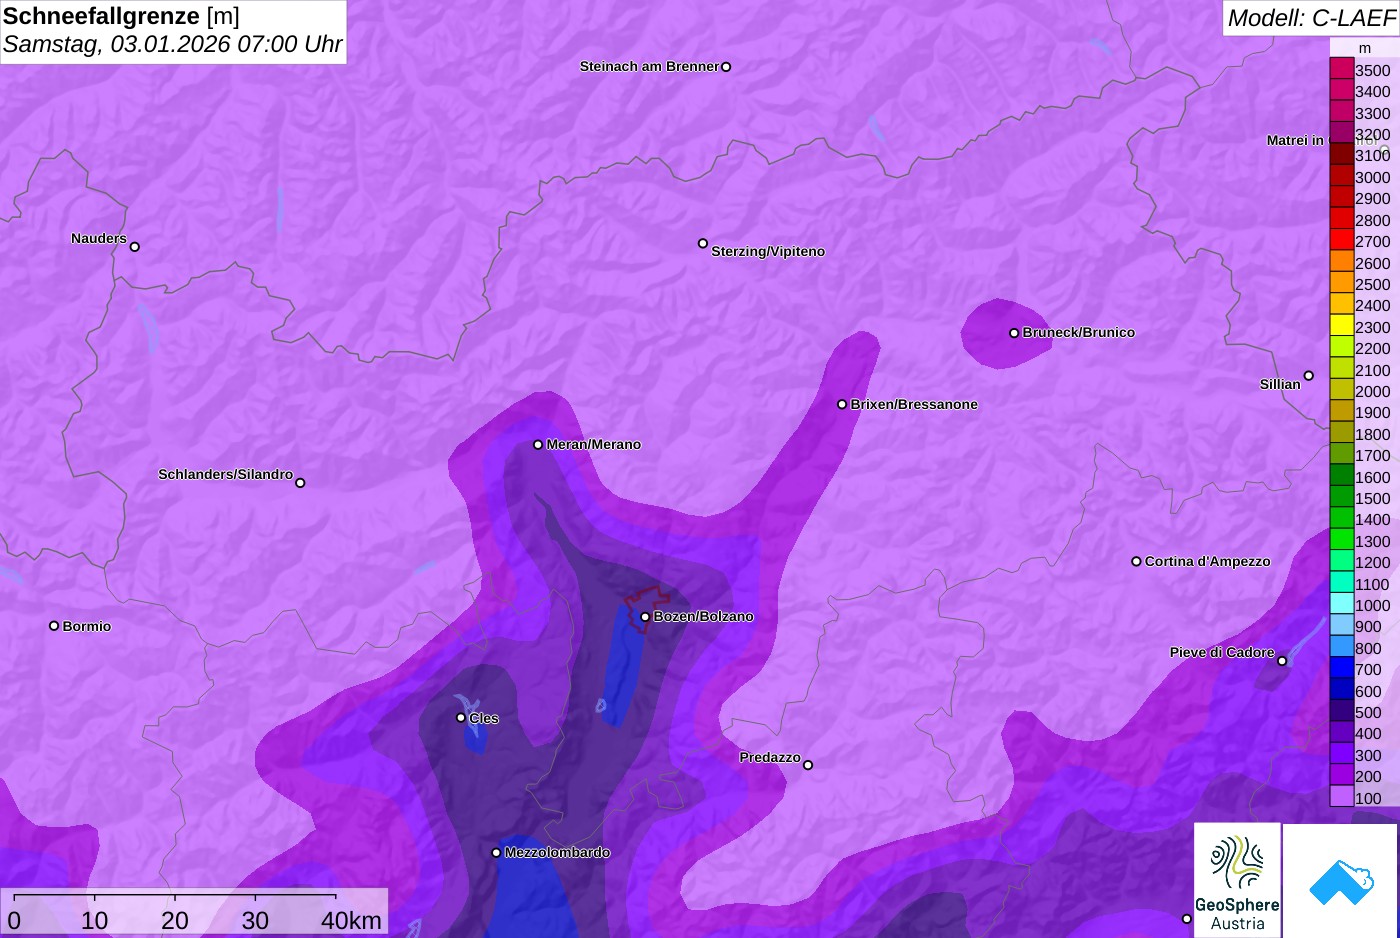Pick the bright green 1300 m swatch
Viewport: 1400px width, 938px height.
coord(1341,541)
